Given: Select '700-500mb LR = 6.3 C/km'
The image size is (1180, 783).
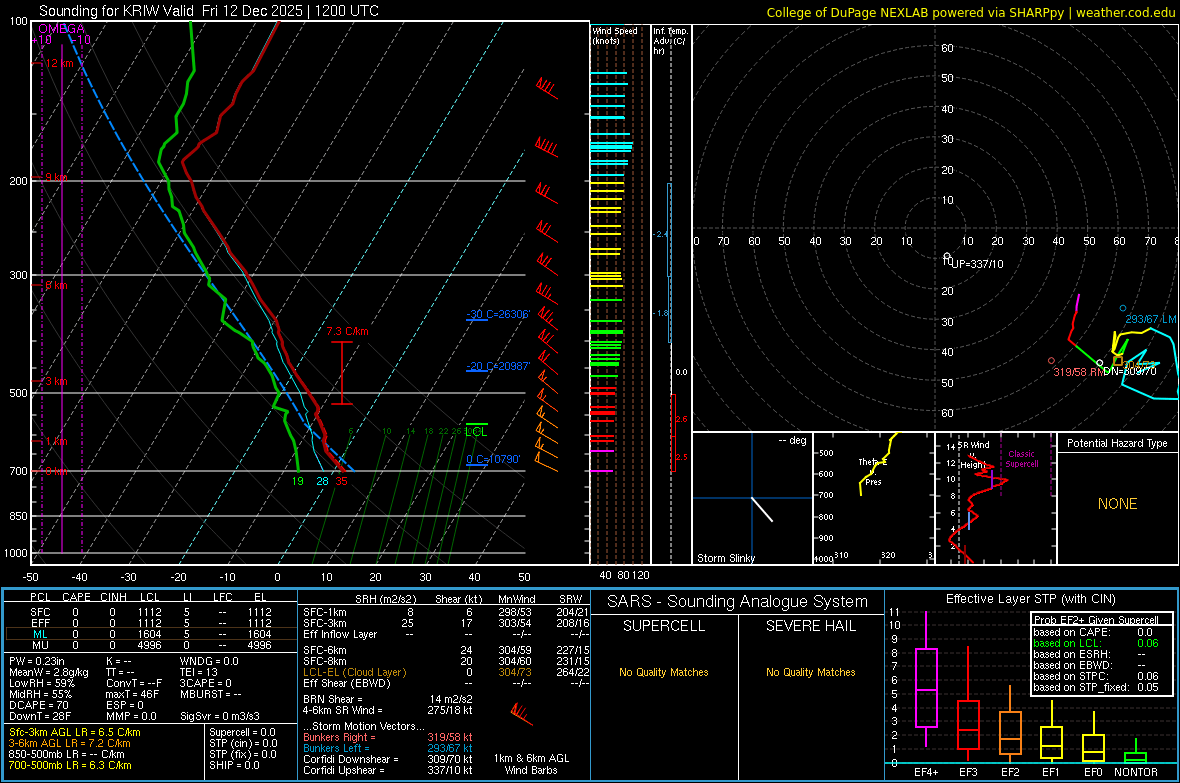Looking at the screenshot, I should [70, 765].
